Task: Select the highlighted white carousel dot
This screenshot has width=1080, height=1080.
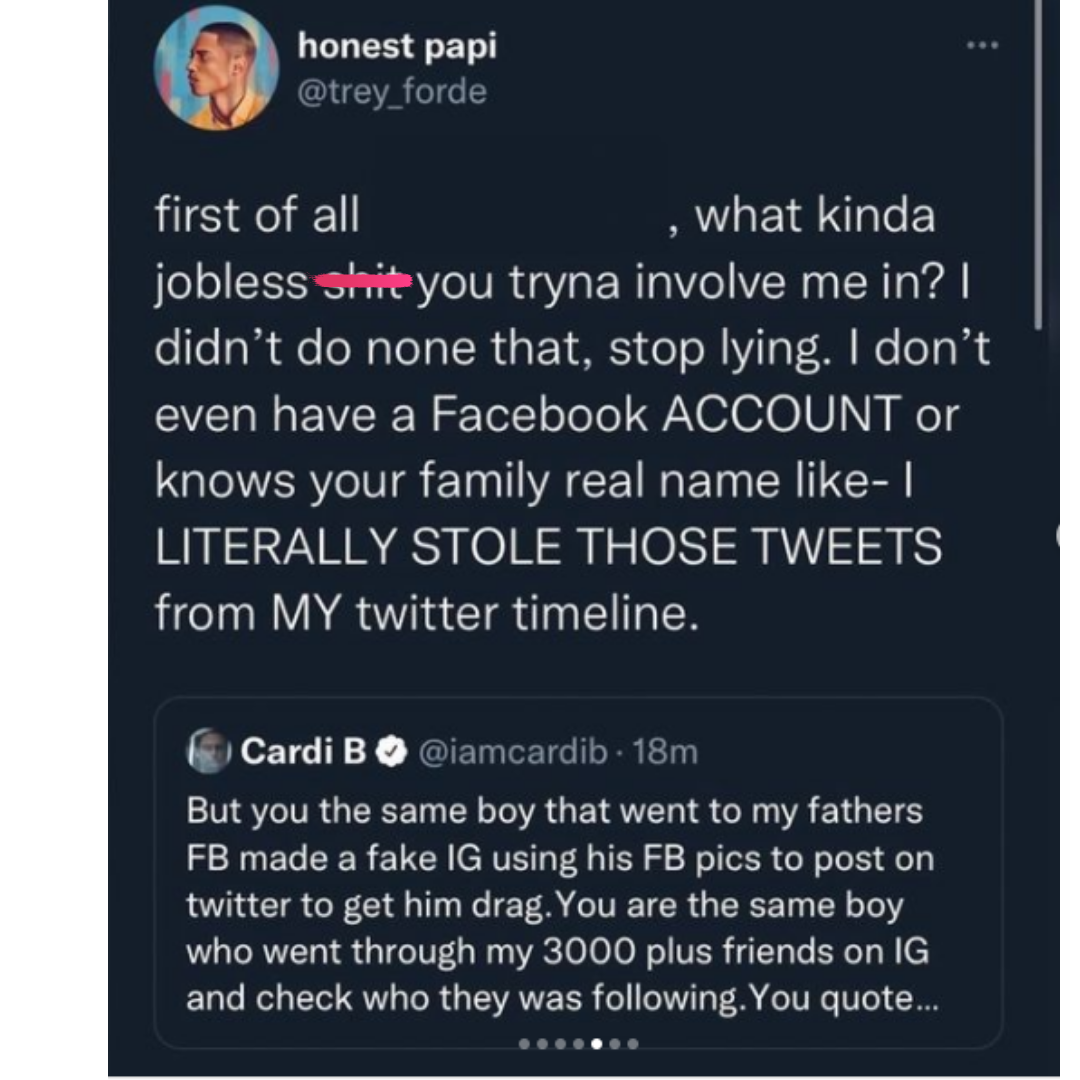Action: (596, 1044)
